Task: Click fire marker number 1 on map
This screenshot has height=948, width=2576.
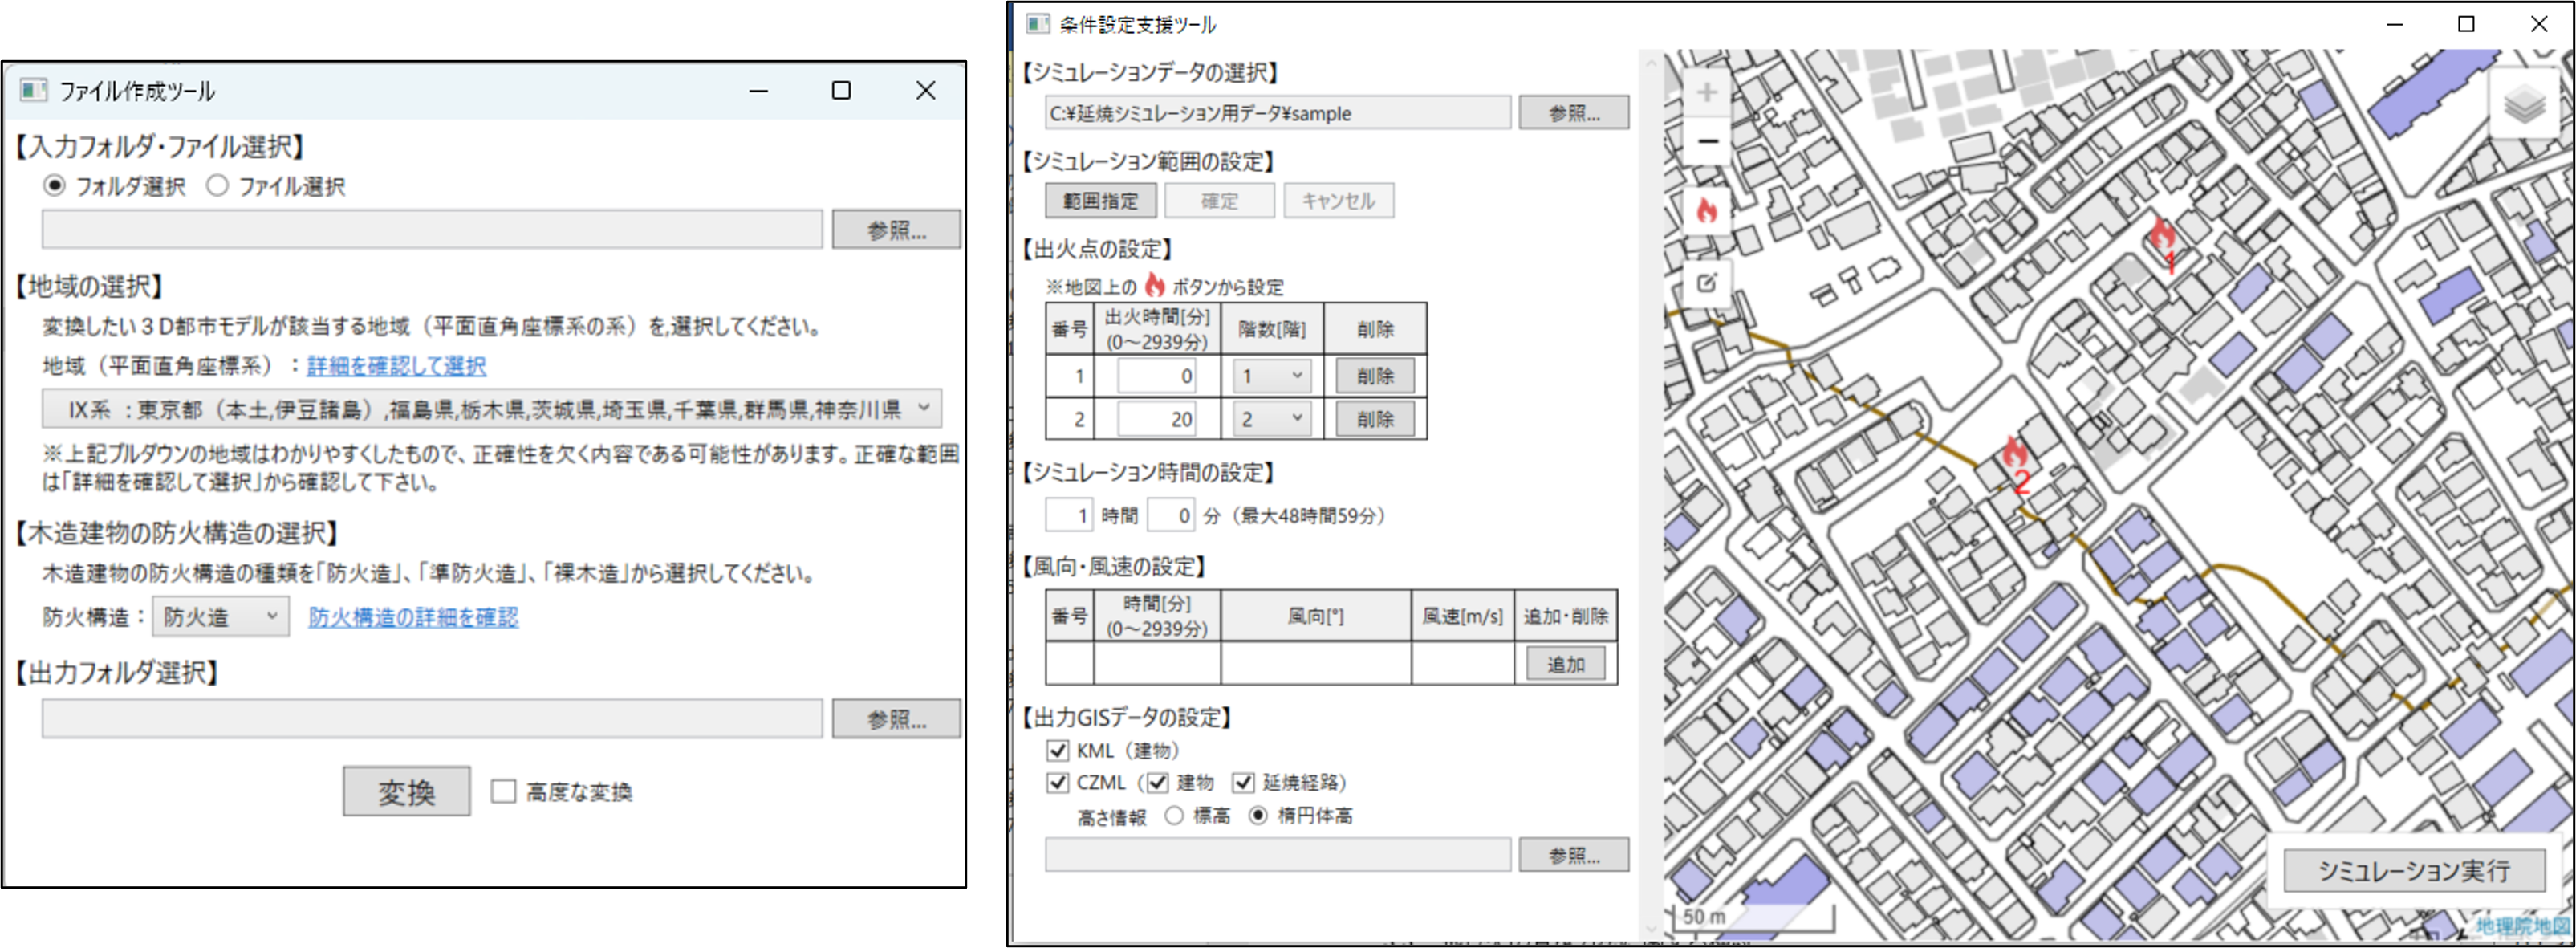Action: [x=2163, y=237]
